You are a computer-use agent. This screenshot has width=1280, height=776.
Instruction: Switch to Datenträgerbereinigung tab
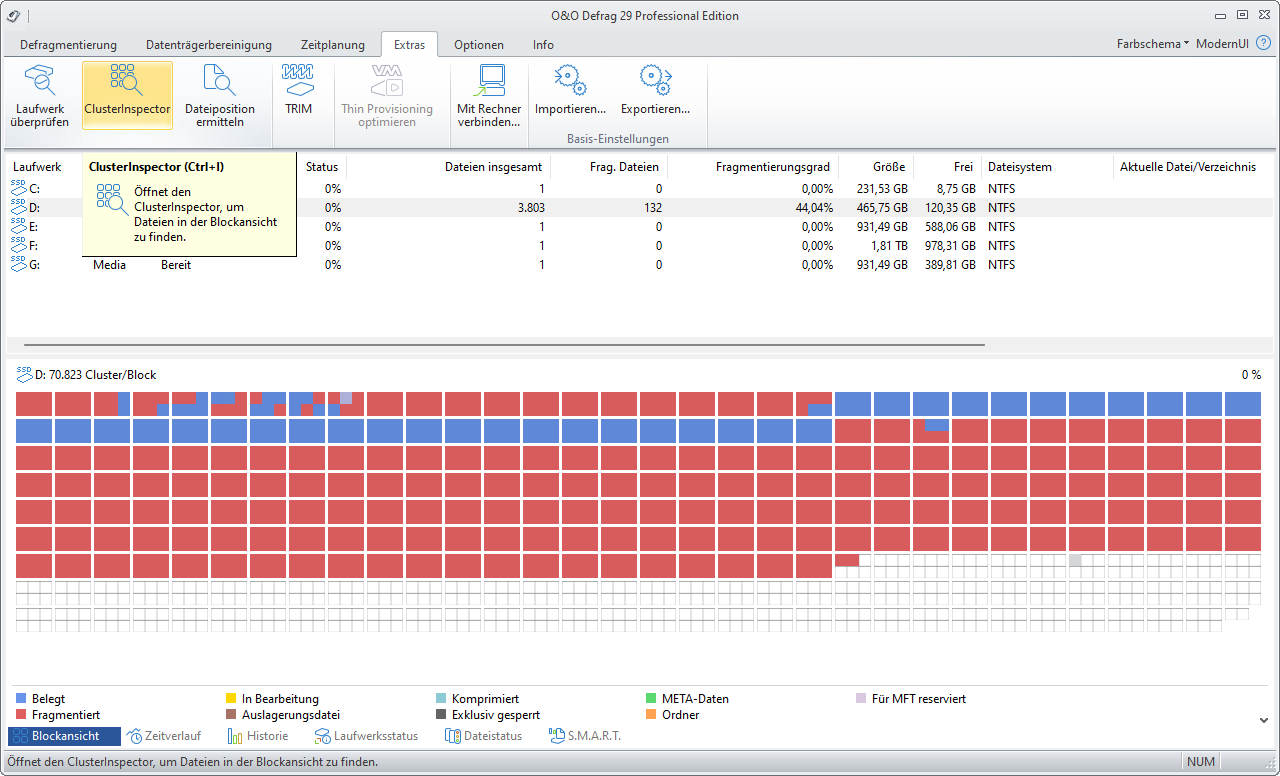209,45
